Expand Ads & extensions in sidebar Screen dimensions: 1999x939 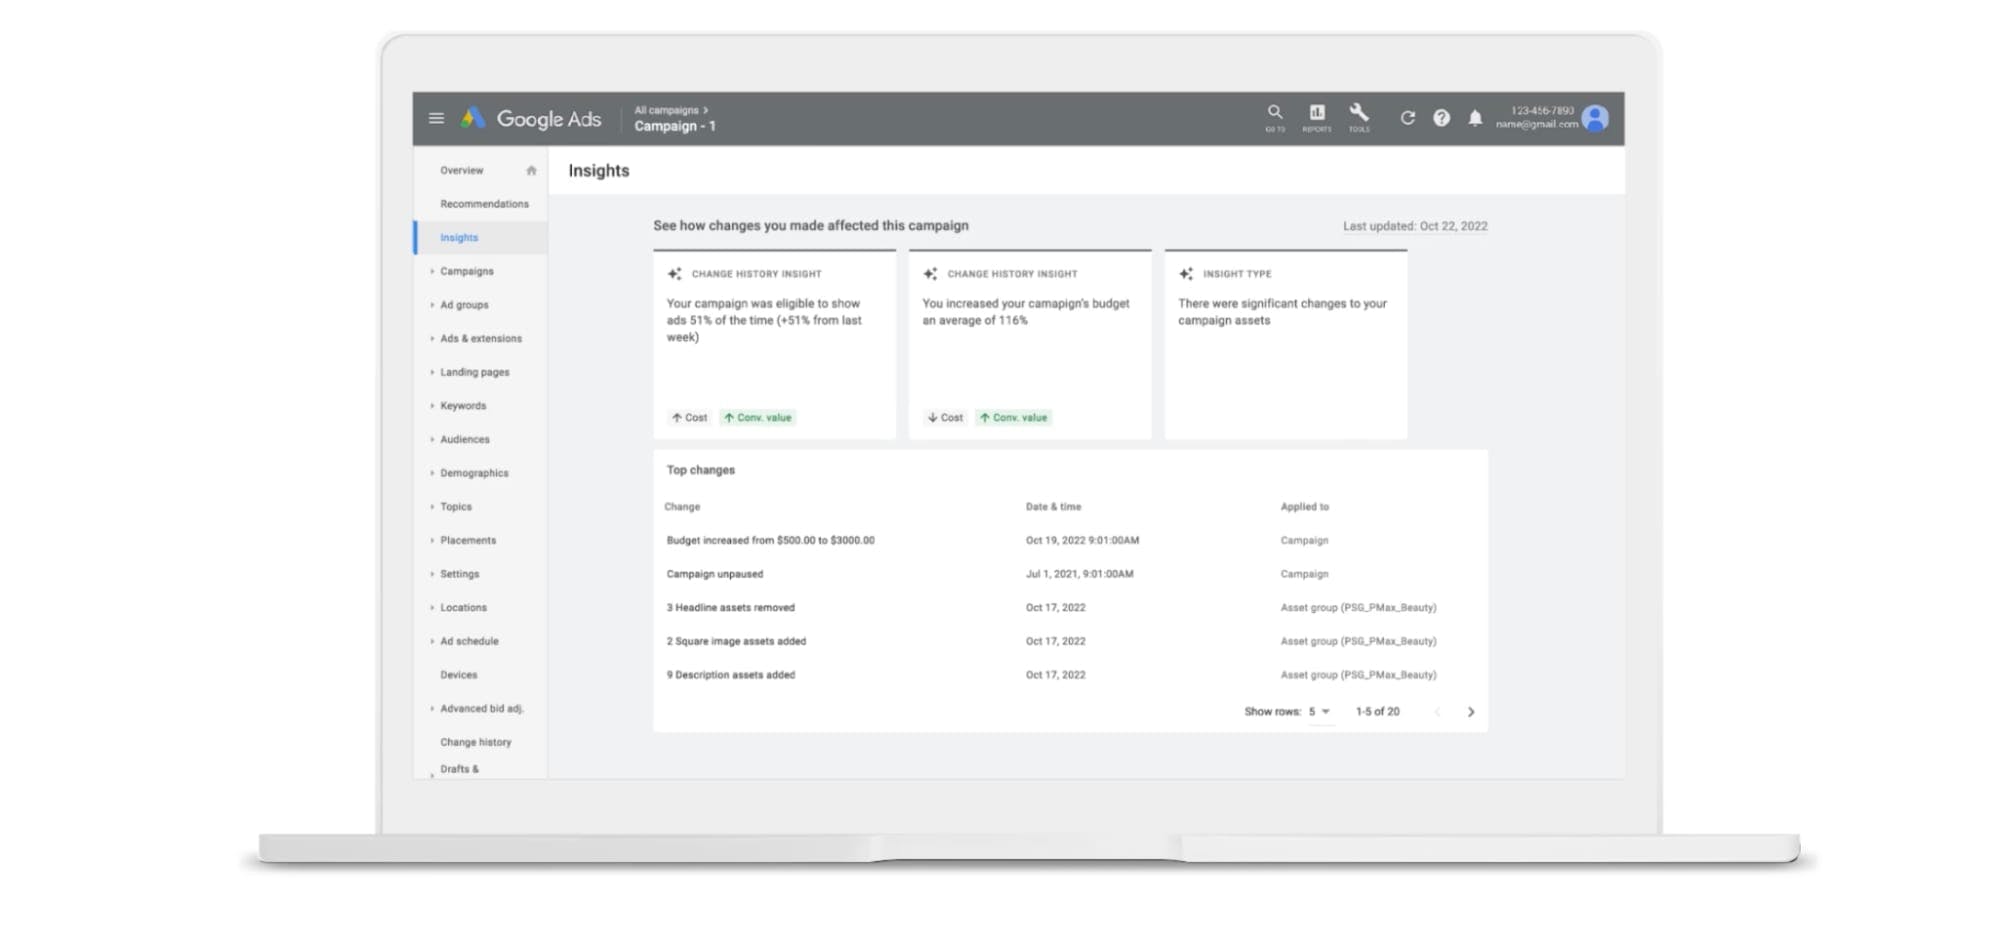pyautogui.click(x=481, y=339)
